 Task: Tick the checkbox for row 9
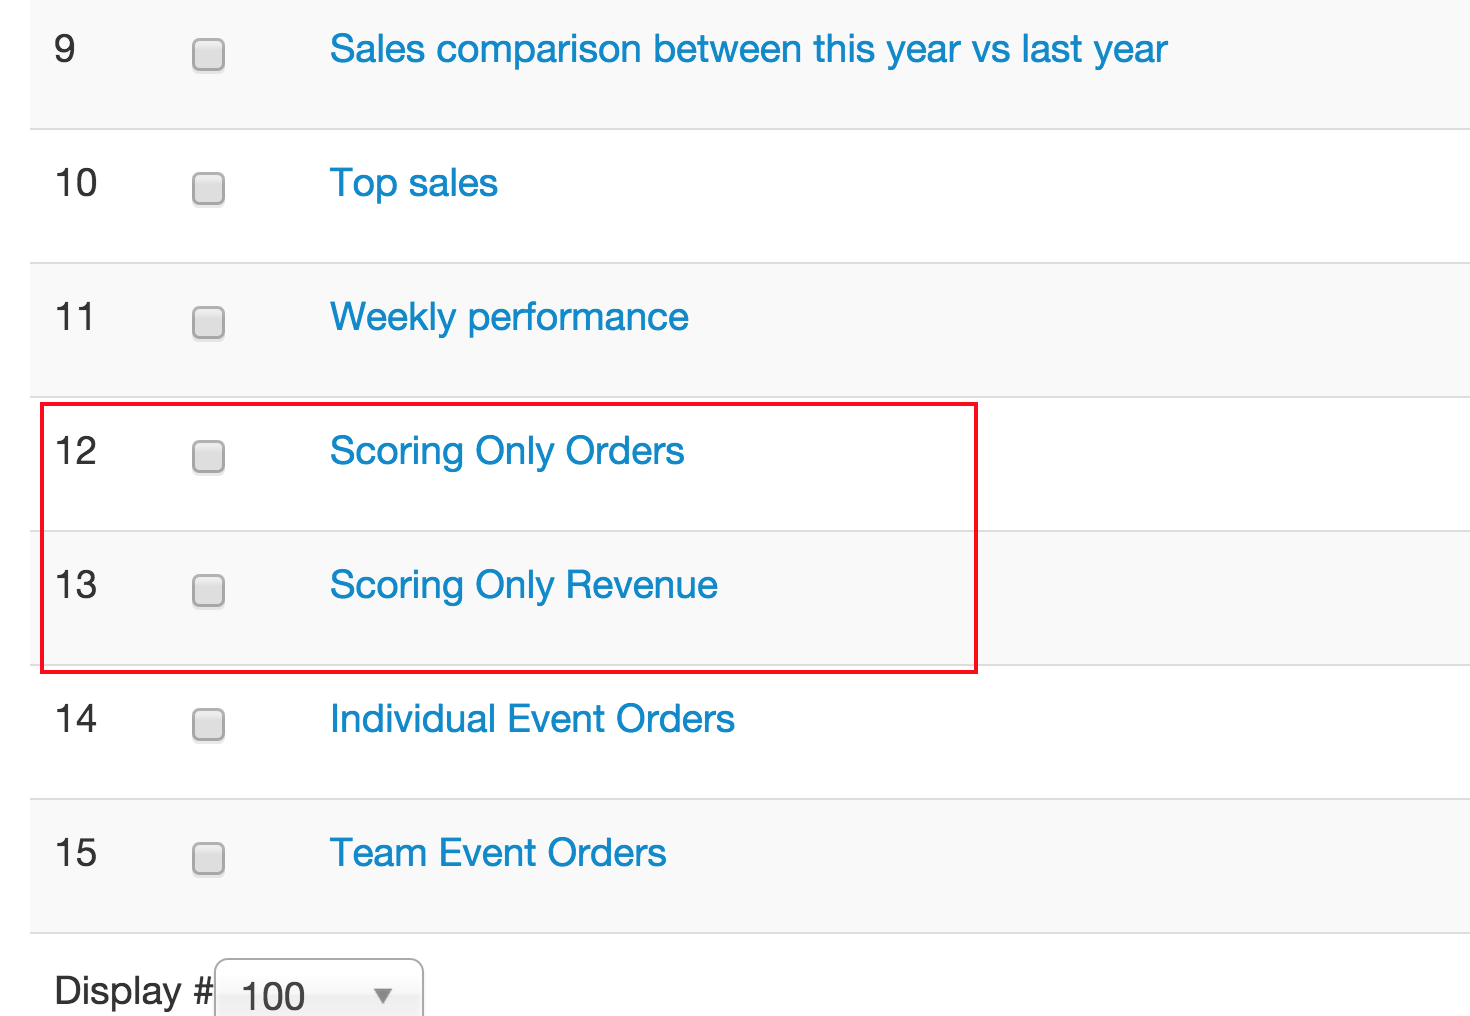208,54
